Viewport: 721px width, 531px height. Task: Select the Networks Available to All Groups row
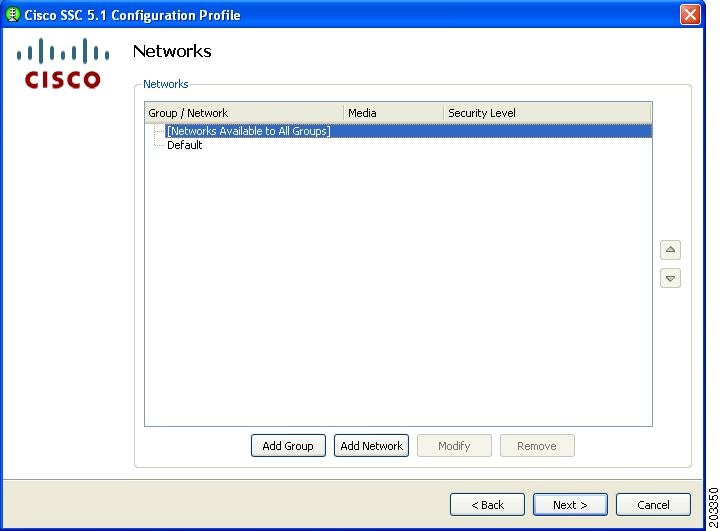tap(408, 131)
